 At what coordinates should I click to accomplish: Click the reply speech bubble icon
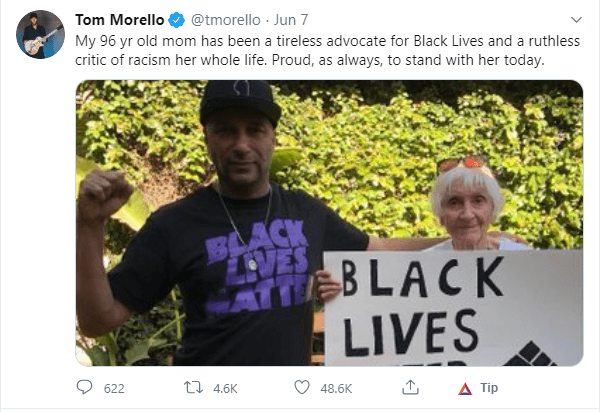click(84, 387)
